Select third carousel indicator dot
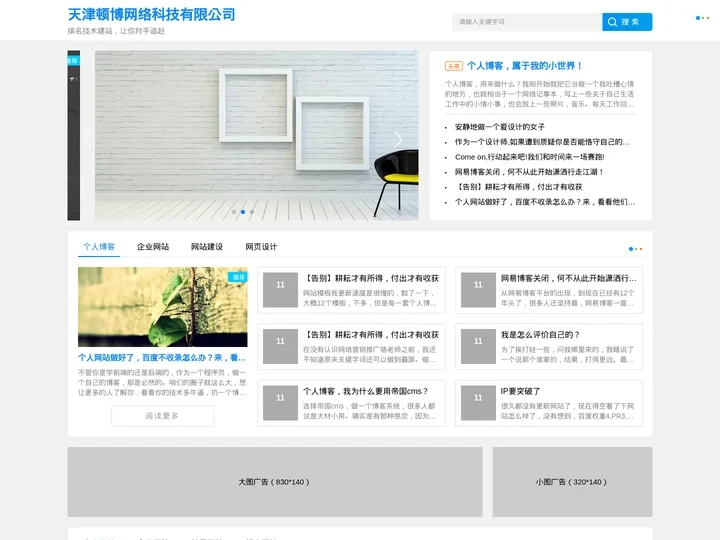The height and width of the screenshot is (540, 720). coord(252,212)
